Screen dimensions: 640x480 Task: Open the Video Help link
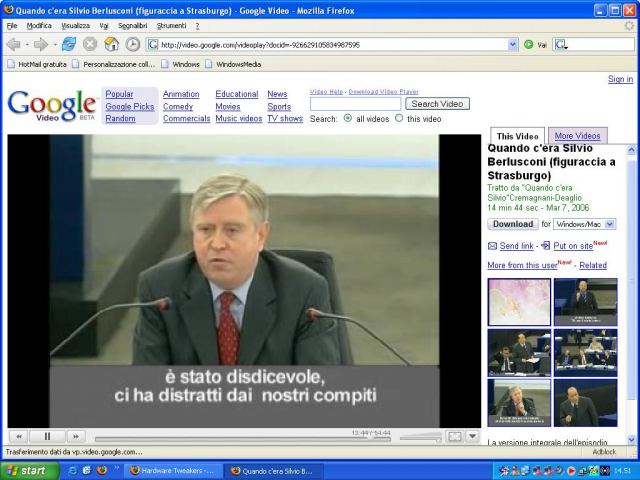click(x=327, y=92)
